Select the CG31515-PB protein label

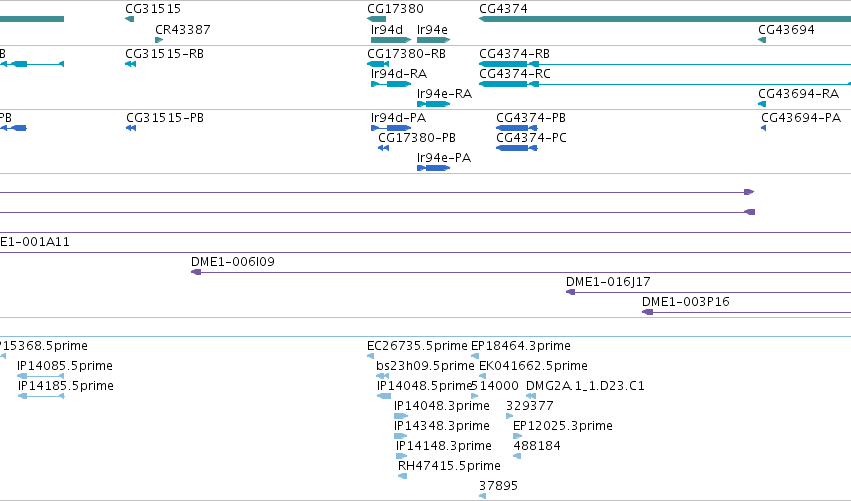click(165, 118)
